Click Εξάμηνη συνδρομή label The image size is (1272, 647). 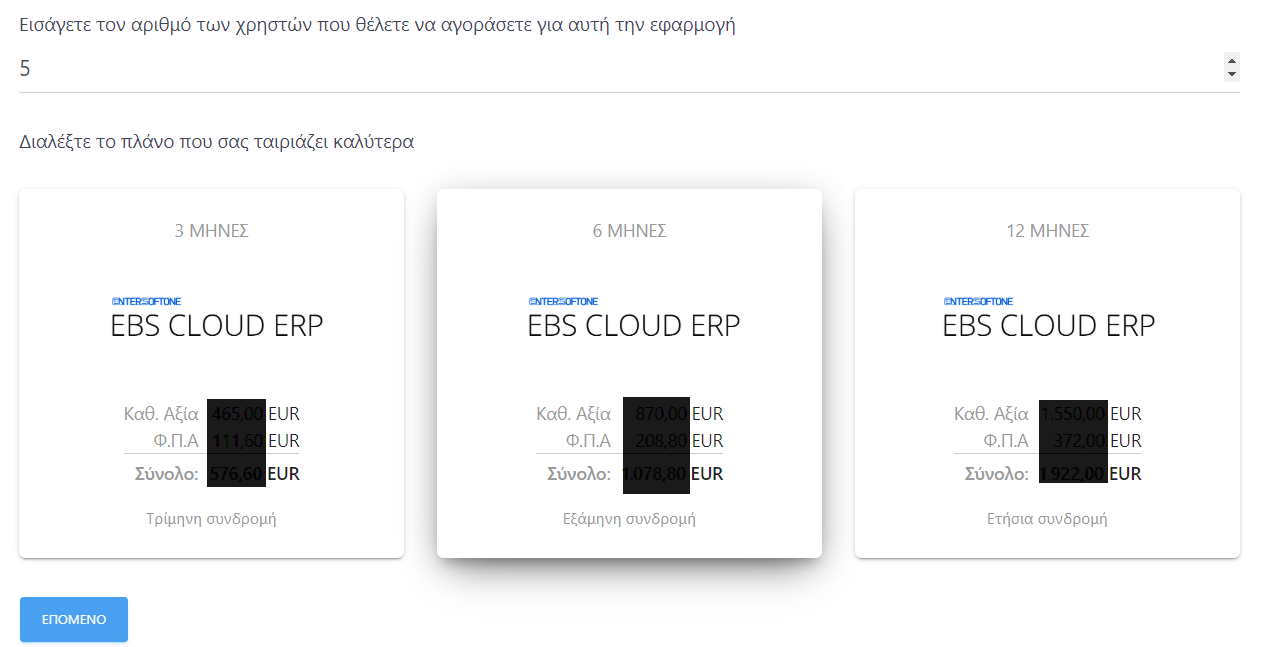(x=629, y=519)
